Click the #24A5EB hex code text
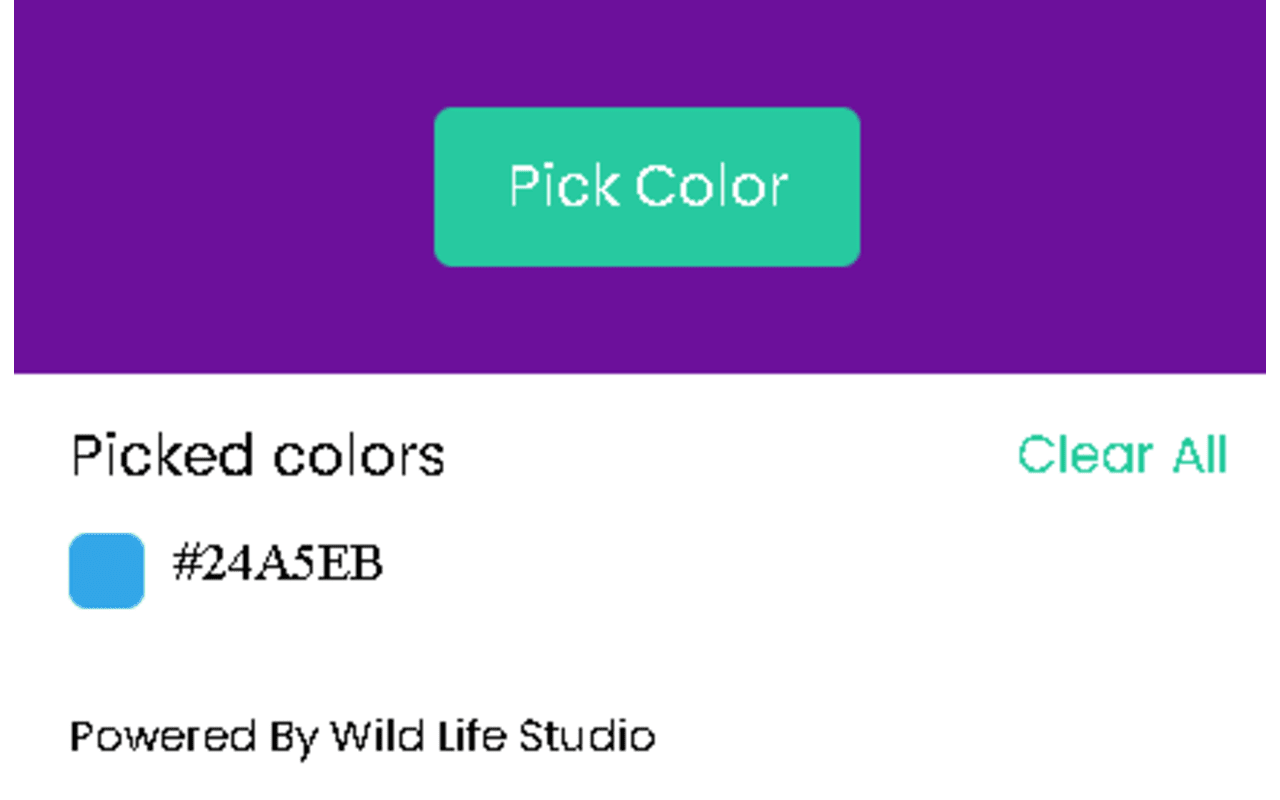The image size is (1280, 800). coord(277,565)
